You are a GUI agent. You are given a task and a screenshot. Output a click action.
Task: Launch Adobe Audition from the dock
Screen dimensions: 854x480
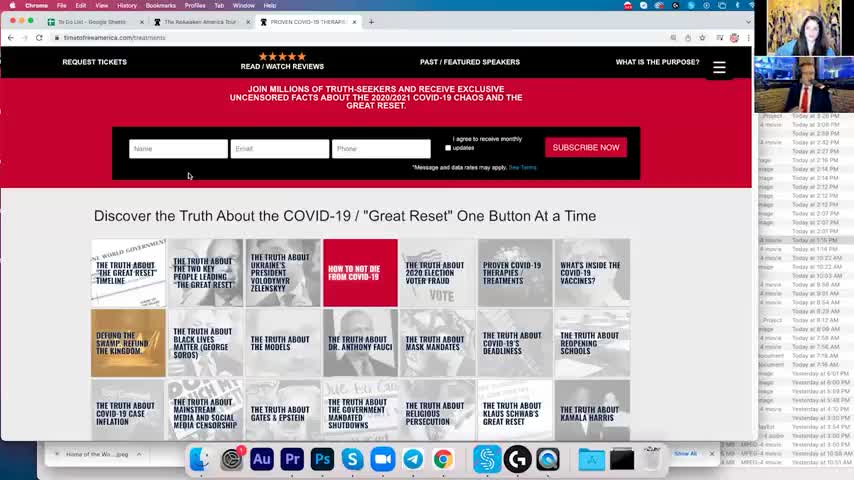click(x=262, y=459)
